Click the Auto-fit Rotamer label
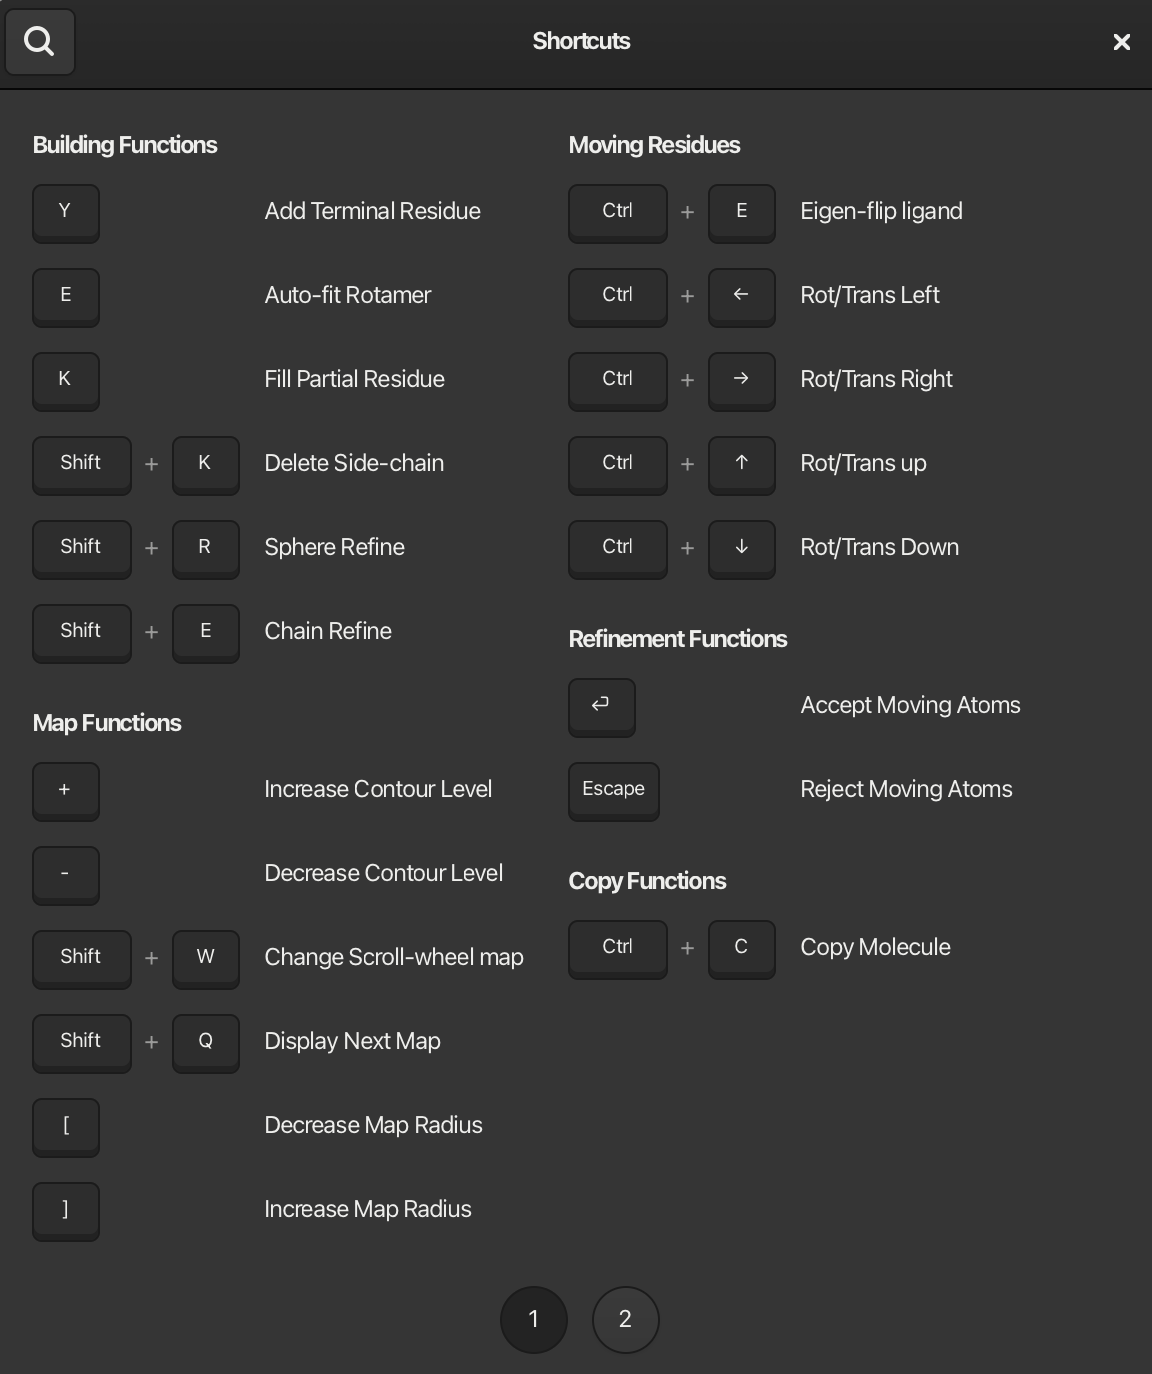The image size is (1152, 1374). point(347,295)
